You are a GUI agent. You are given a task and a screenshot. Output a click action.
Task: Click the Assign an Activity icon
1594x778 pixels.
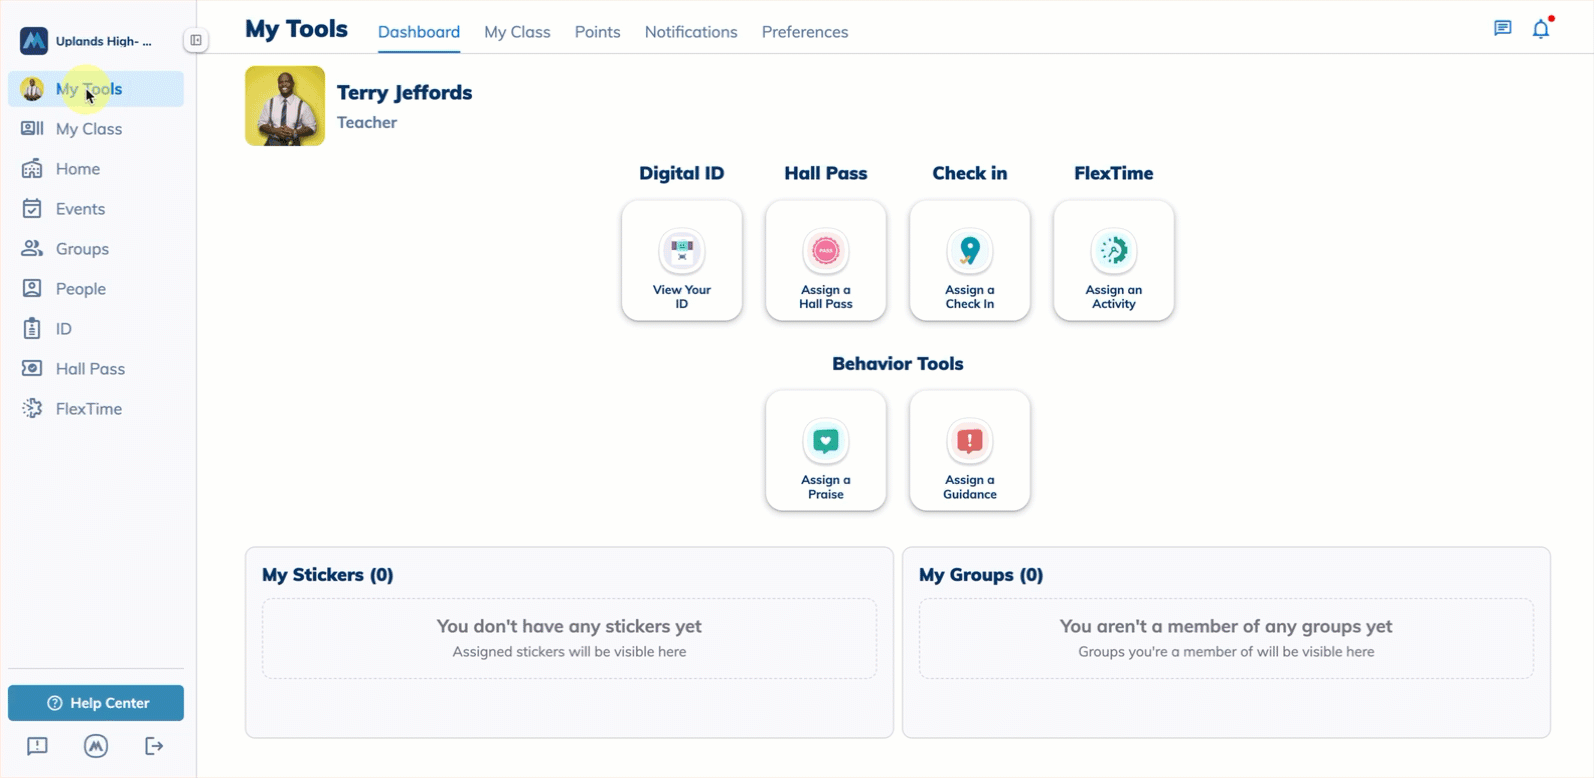click(x=1114, y=251)
